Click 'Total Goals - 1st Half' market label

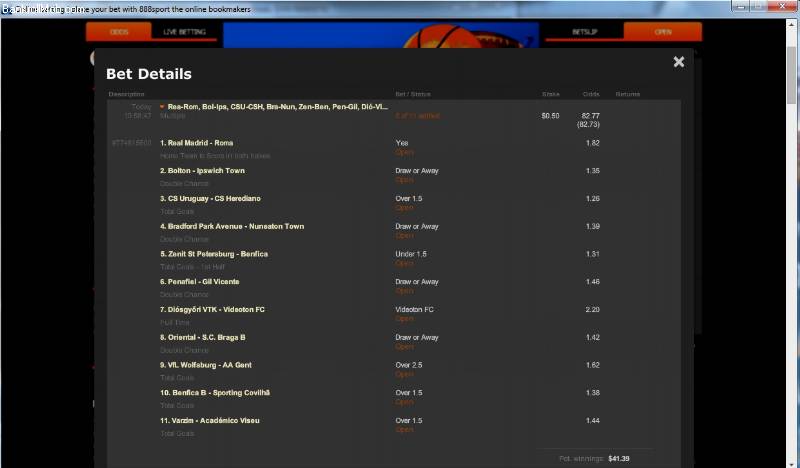pyautogui.click(x=192, y=267)
